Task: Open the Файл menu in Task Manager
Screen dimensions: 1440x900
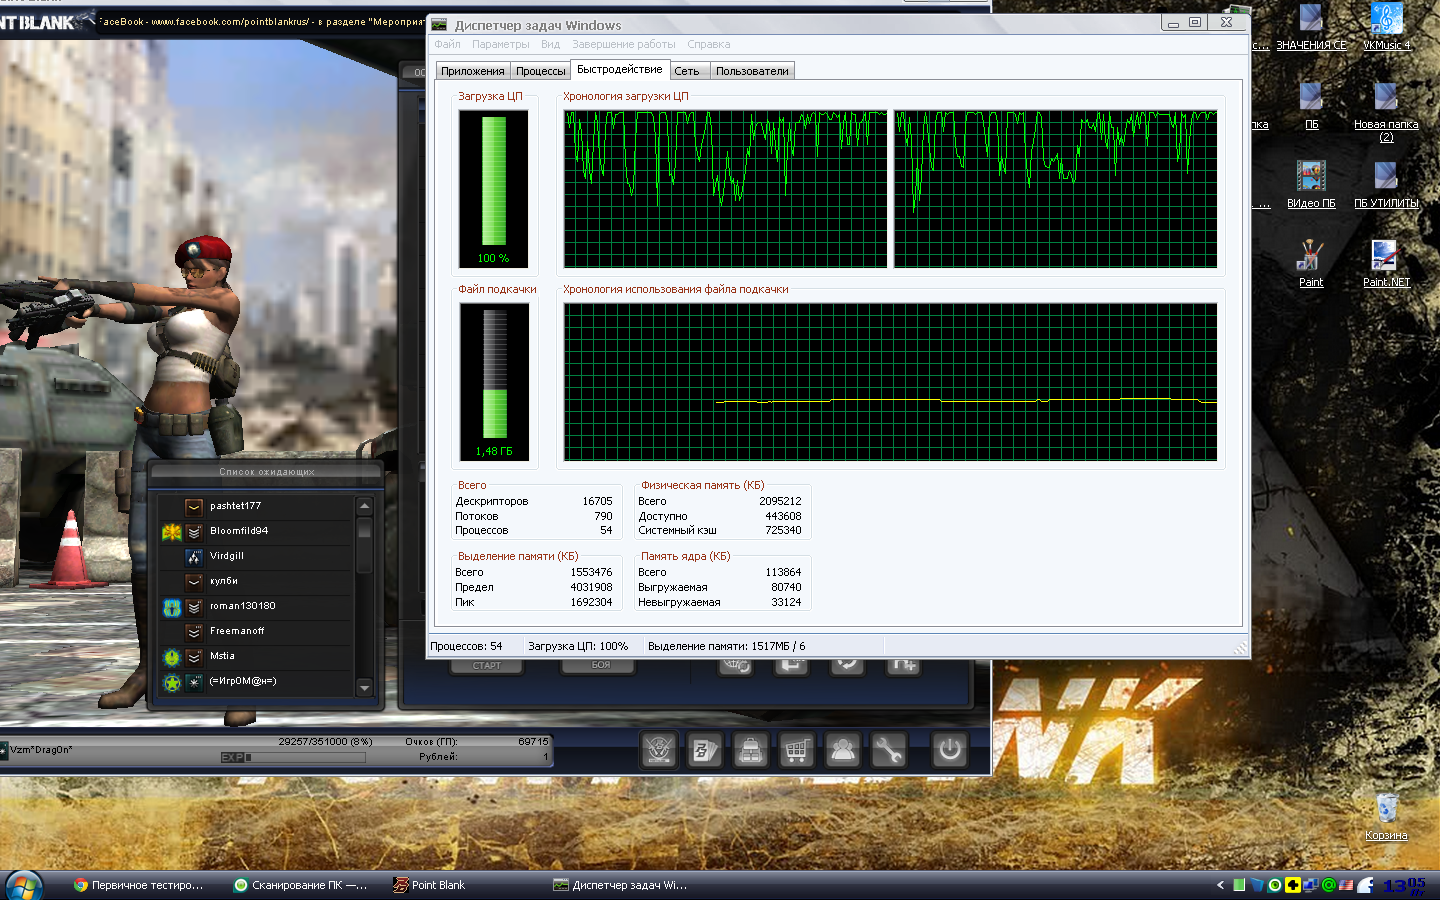Action: tap(447, 44)
